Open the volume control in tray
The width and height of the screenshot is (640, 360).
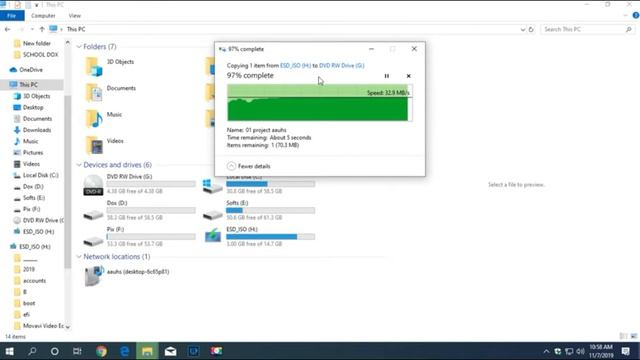coord(580,351)
